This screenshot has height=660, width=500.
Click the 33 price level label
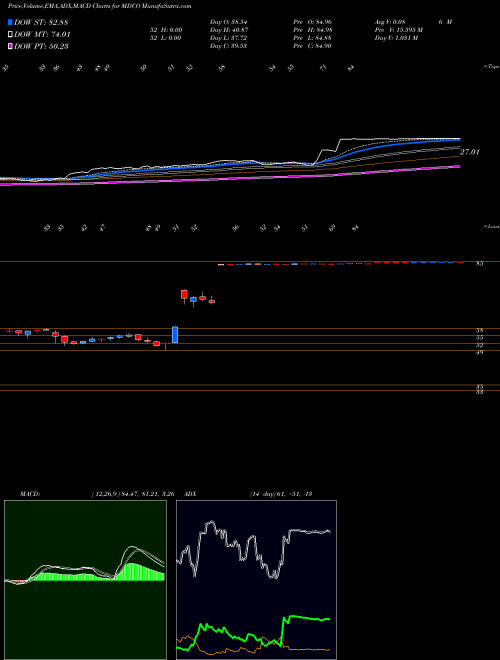[480, 392]
